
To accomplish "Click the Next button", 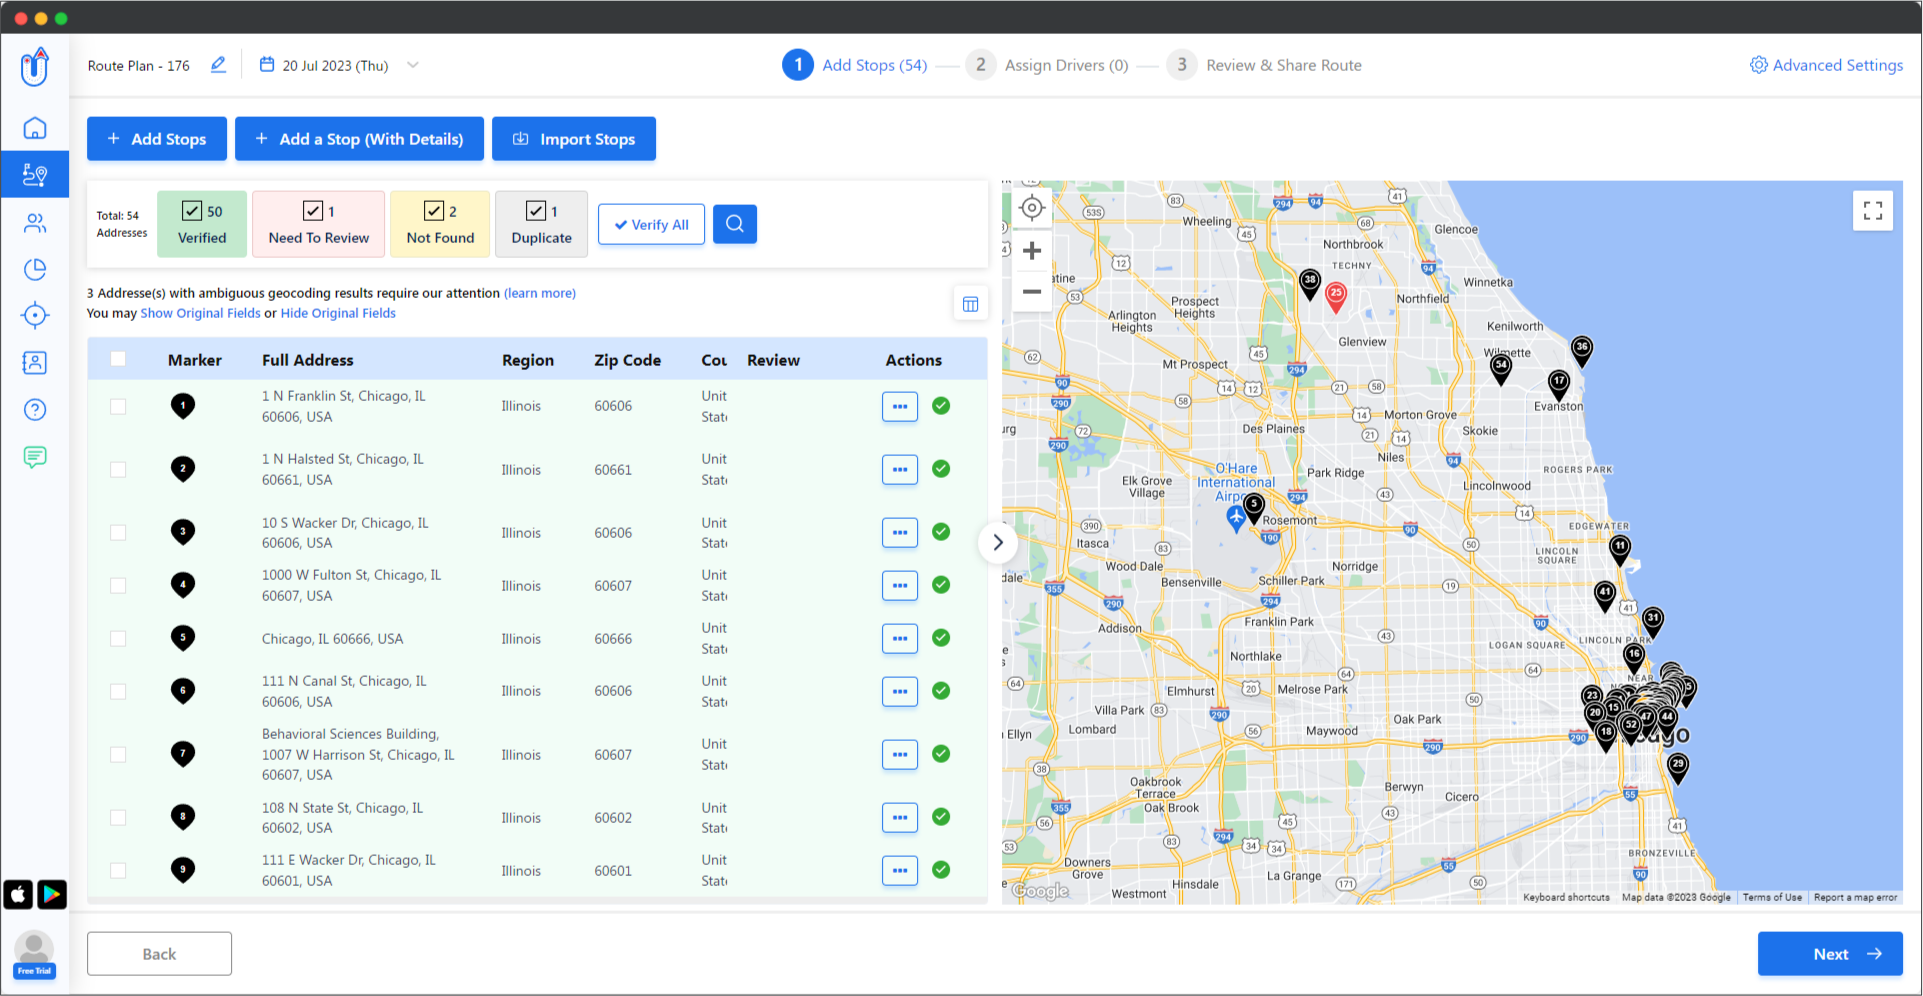I will click(1830, 954).
